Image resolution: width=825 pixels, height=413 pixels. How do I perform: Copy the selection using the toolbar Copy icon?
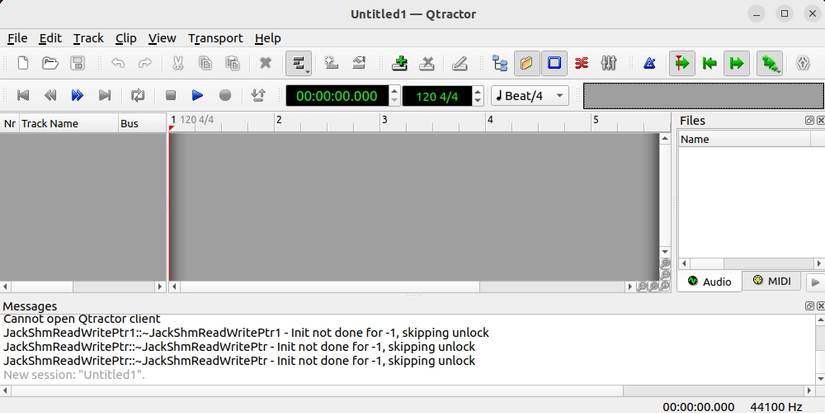[205, 64]
